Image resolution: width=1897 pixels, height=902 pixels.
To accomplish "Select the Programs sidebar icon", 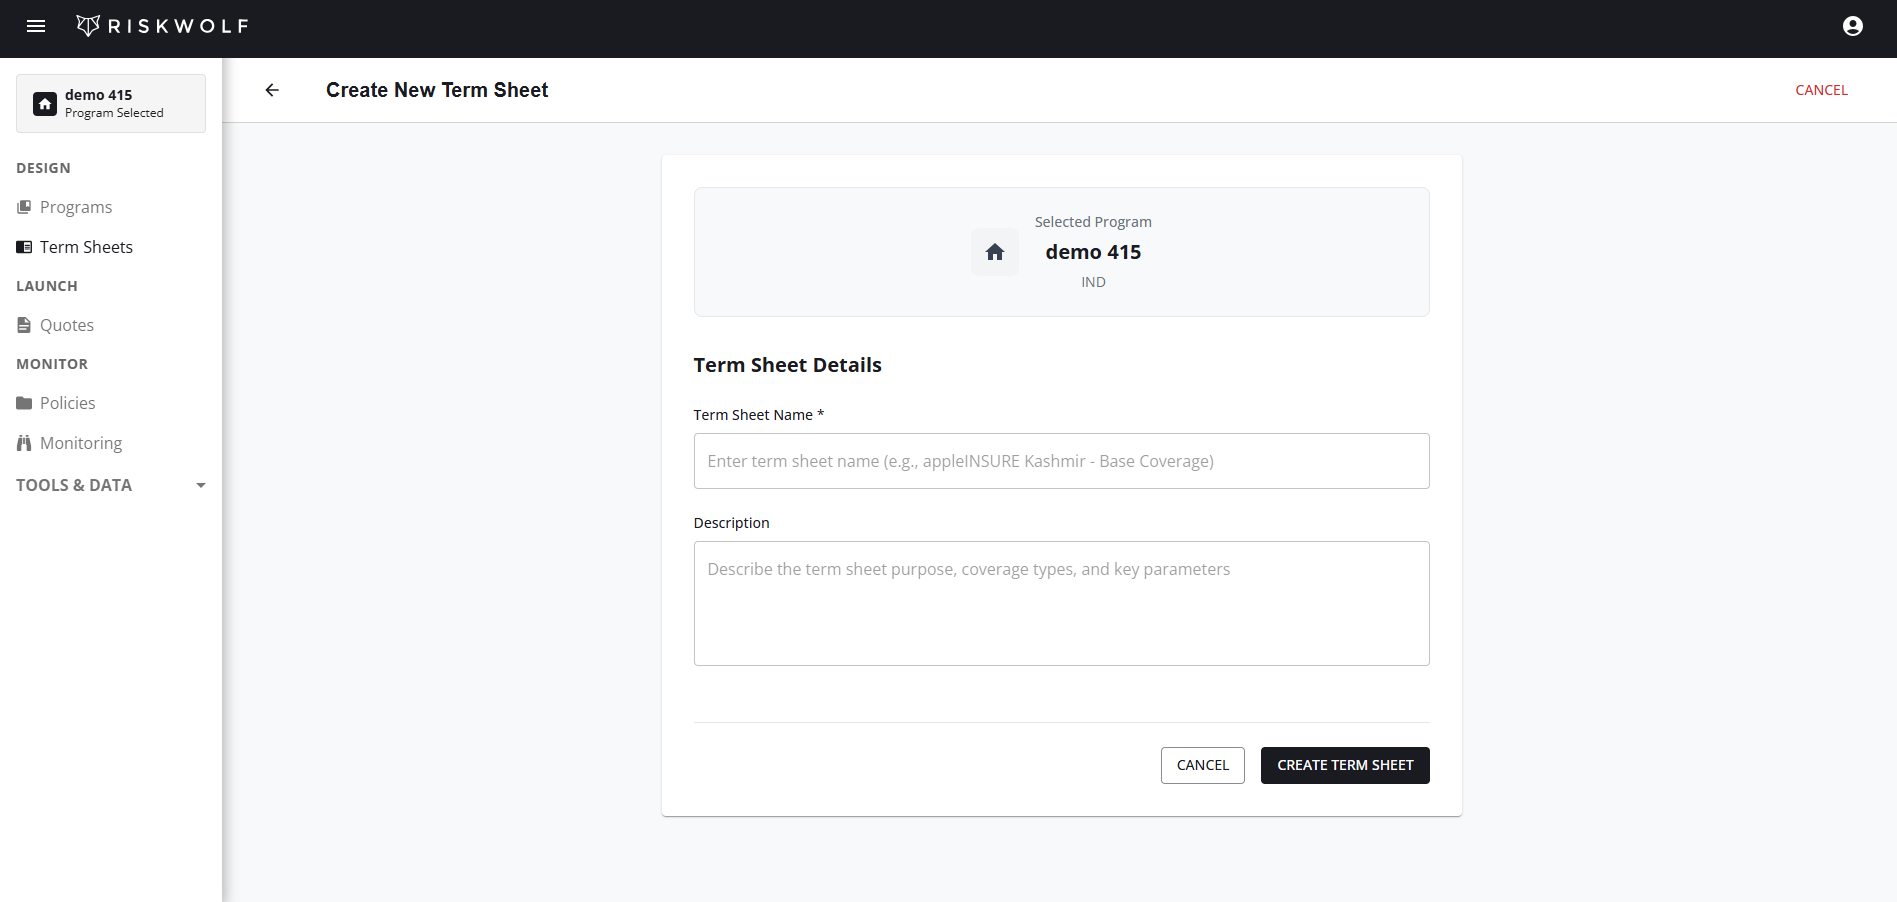I will pos(23,207).
